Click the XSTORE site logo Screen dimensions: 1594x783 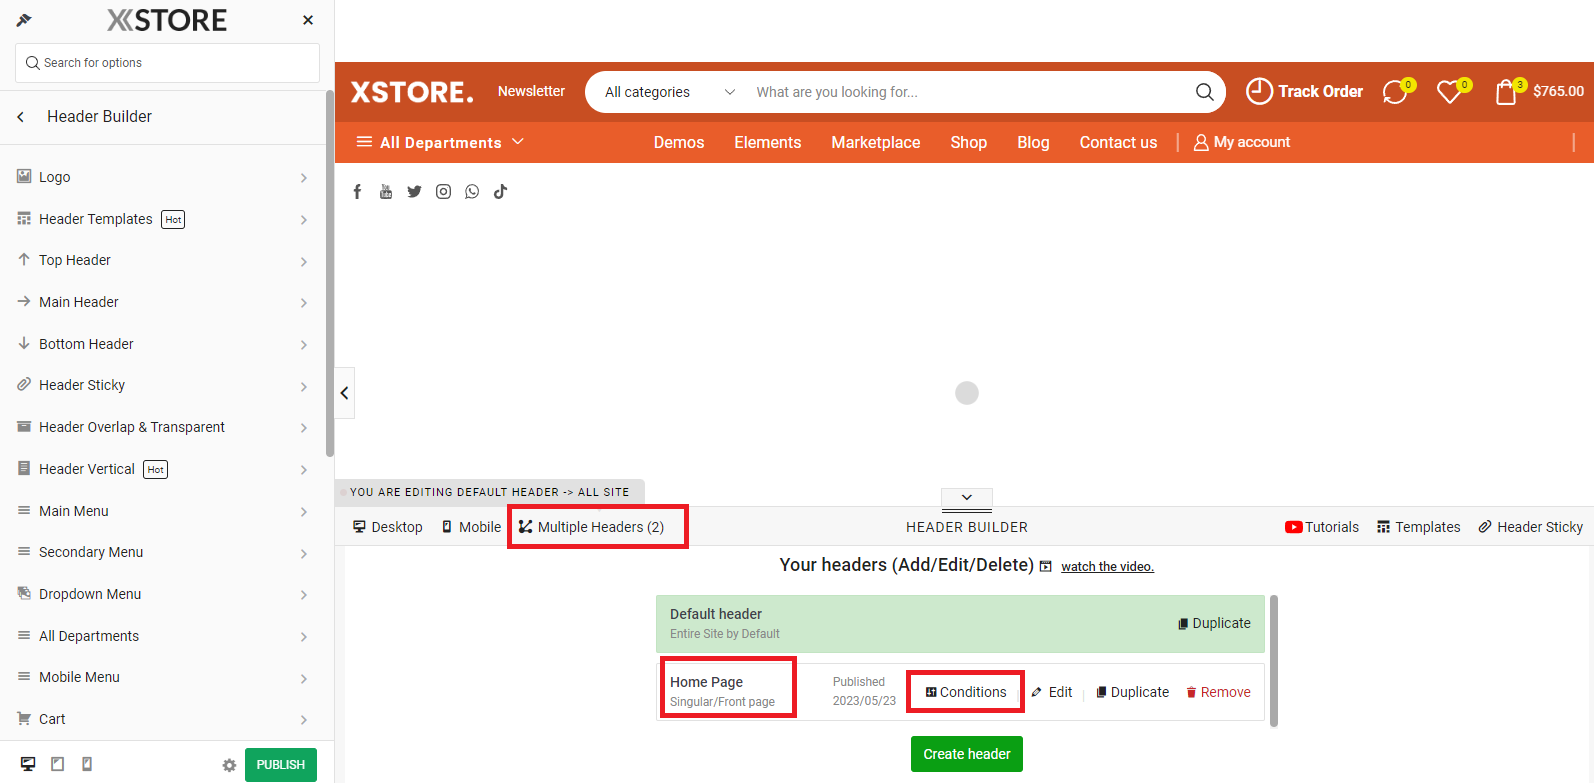[x=412, y=92]
